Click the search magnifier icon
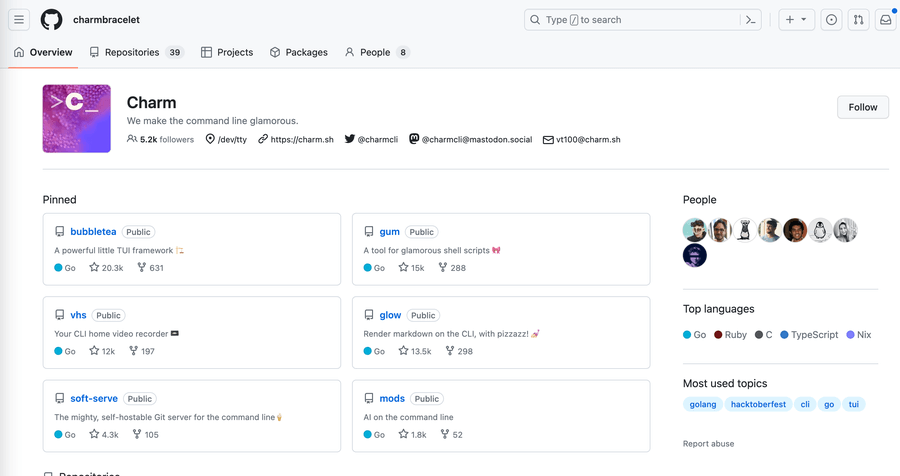 (x=535, y=20)
